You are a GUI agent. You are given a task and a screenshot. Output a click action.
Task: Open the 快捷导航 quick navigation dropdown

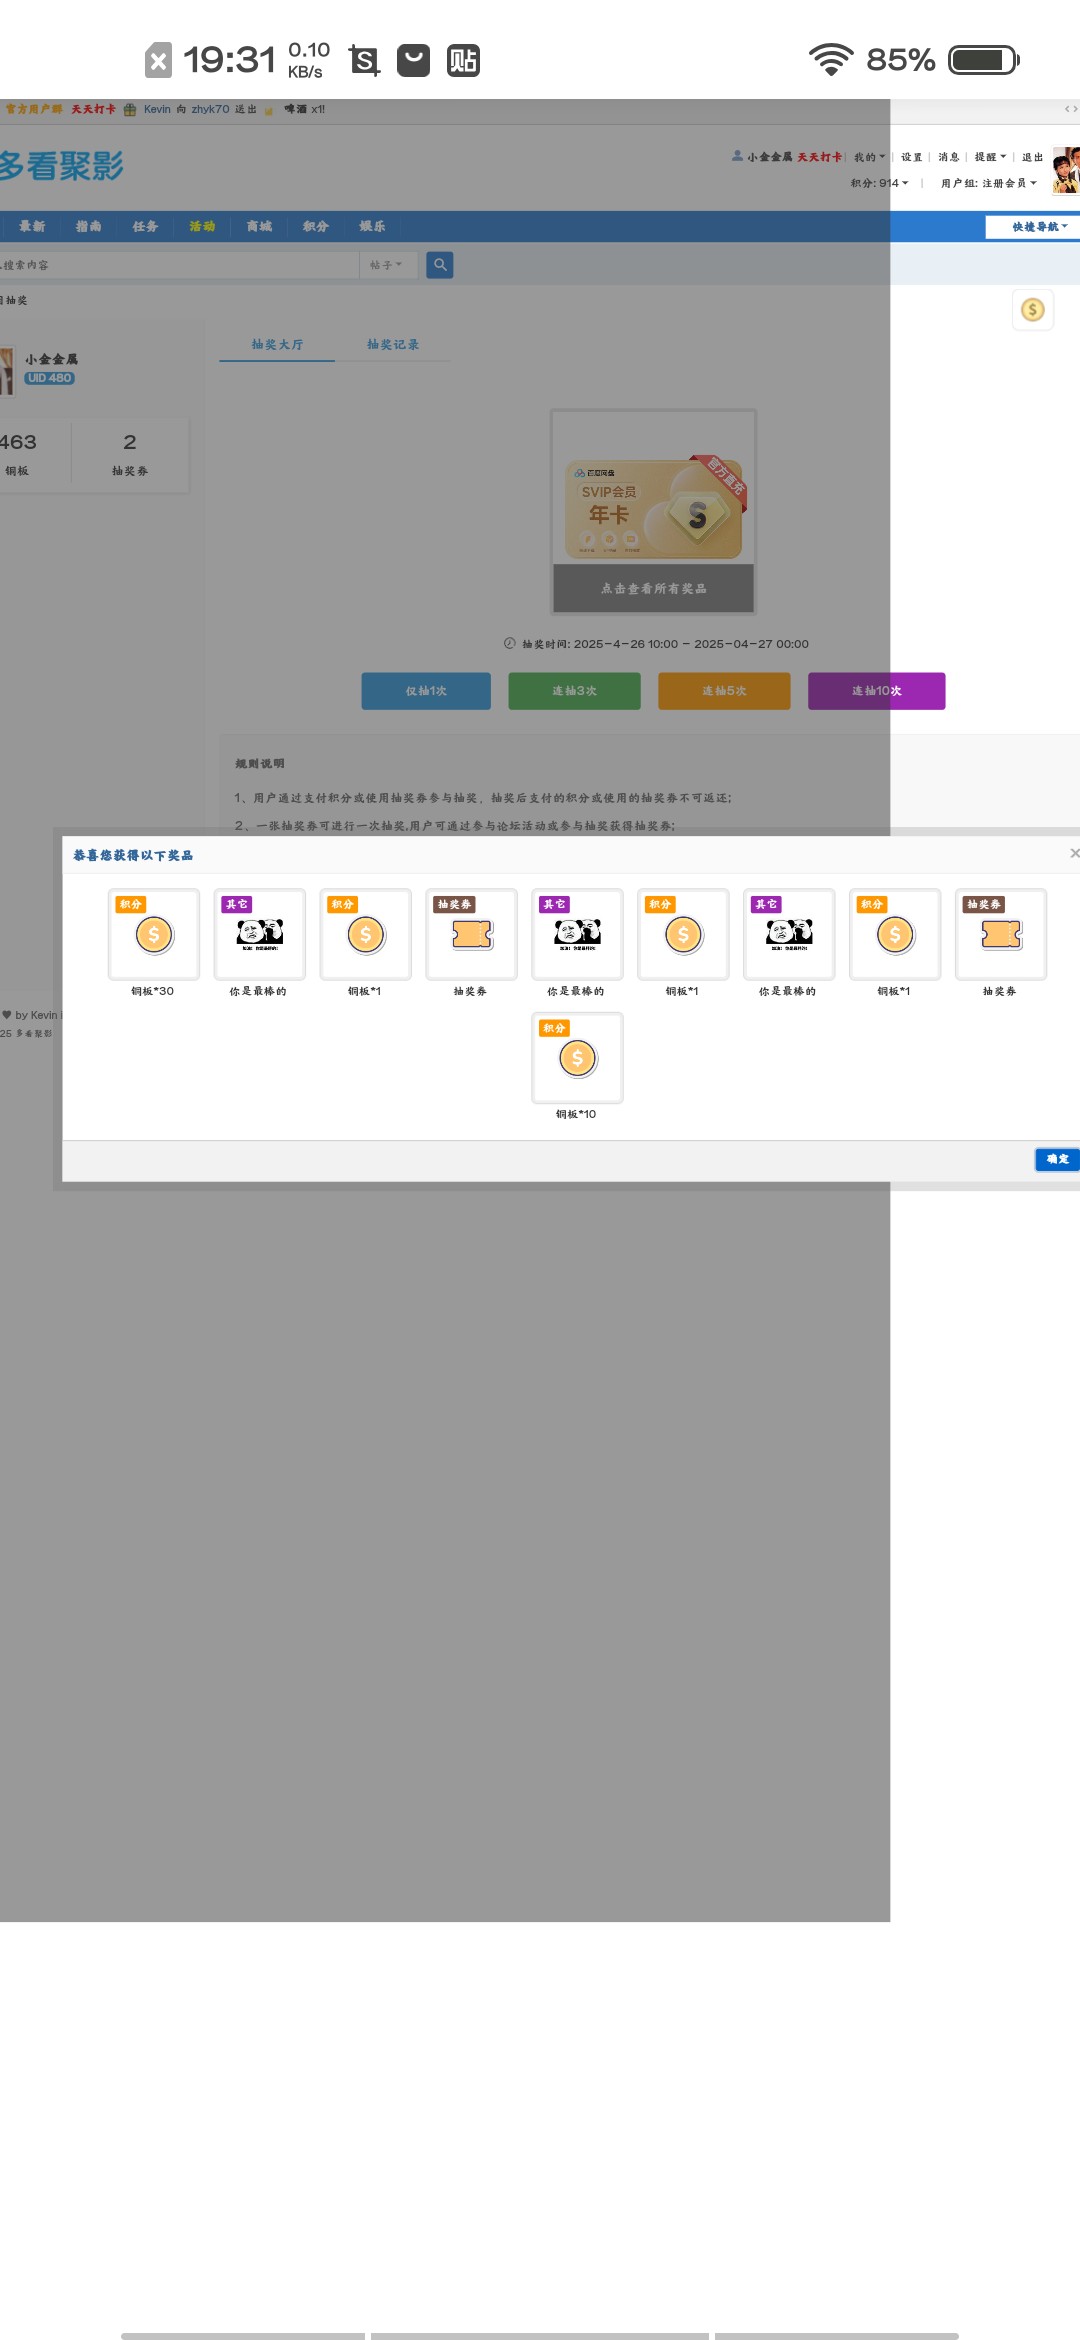[1038, 227]
